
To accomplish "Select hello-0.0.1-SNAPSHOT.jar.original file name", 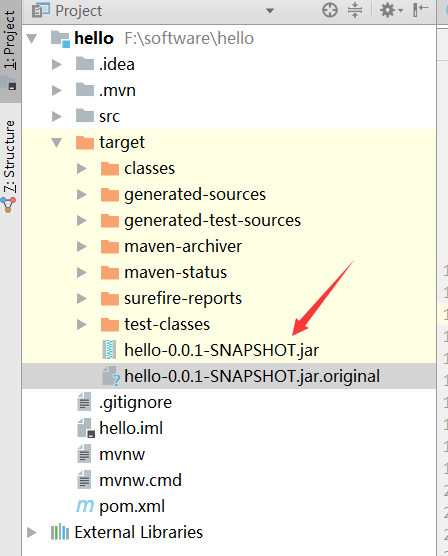I will tap(252, 377).
